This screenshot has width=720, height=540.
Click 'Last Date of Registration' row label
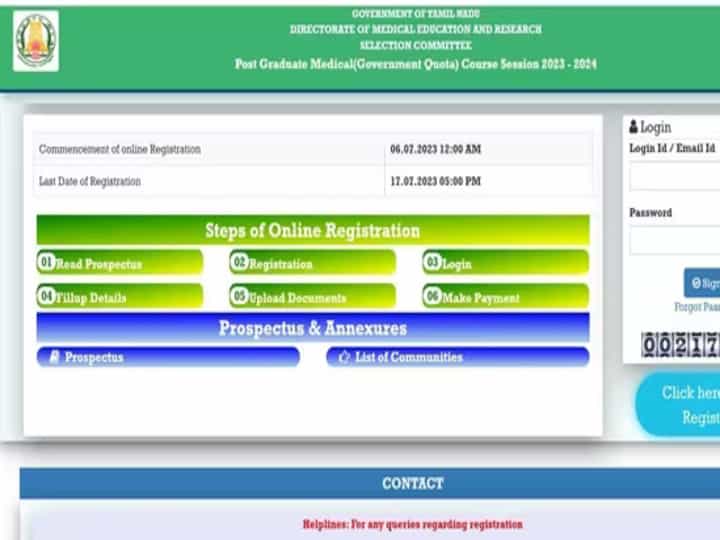click(90, 181)
